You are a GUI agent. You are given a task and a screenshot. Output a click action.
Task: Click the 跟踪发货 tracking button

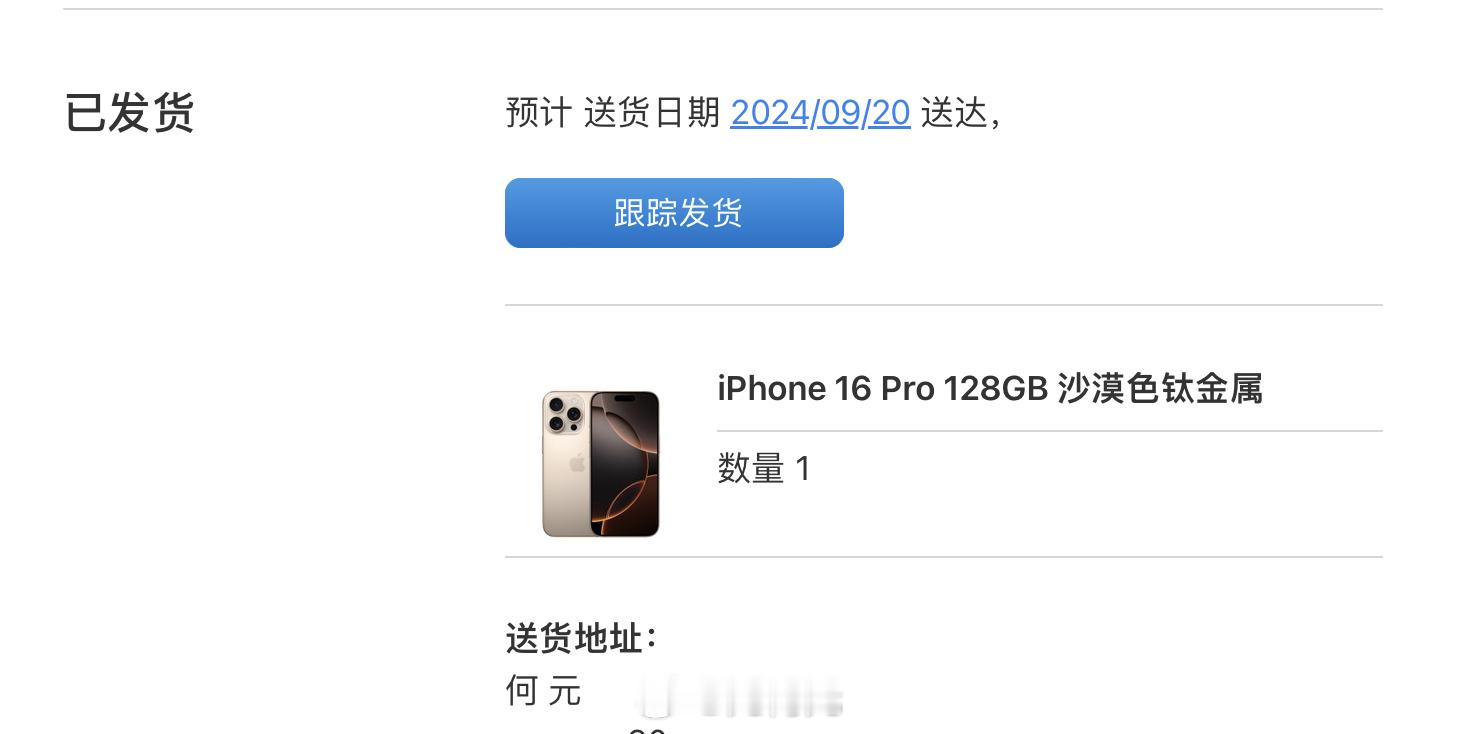click(674, 213)
